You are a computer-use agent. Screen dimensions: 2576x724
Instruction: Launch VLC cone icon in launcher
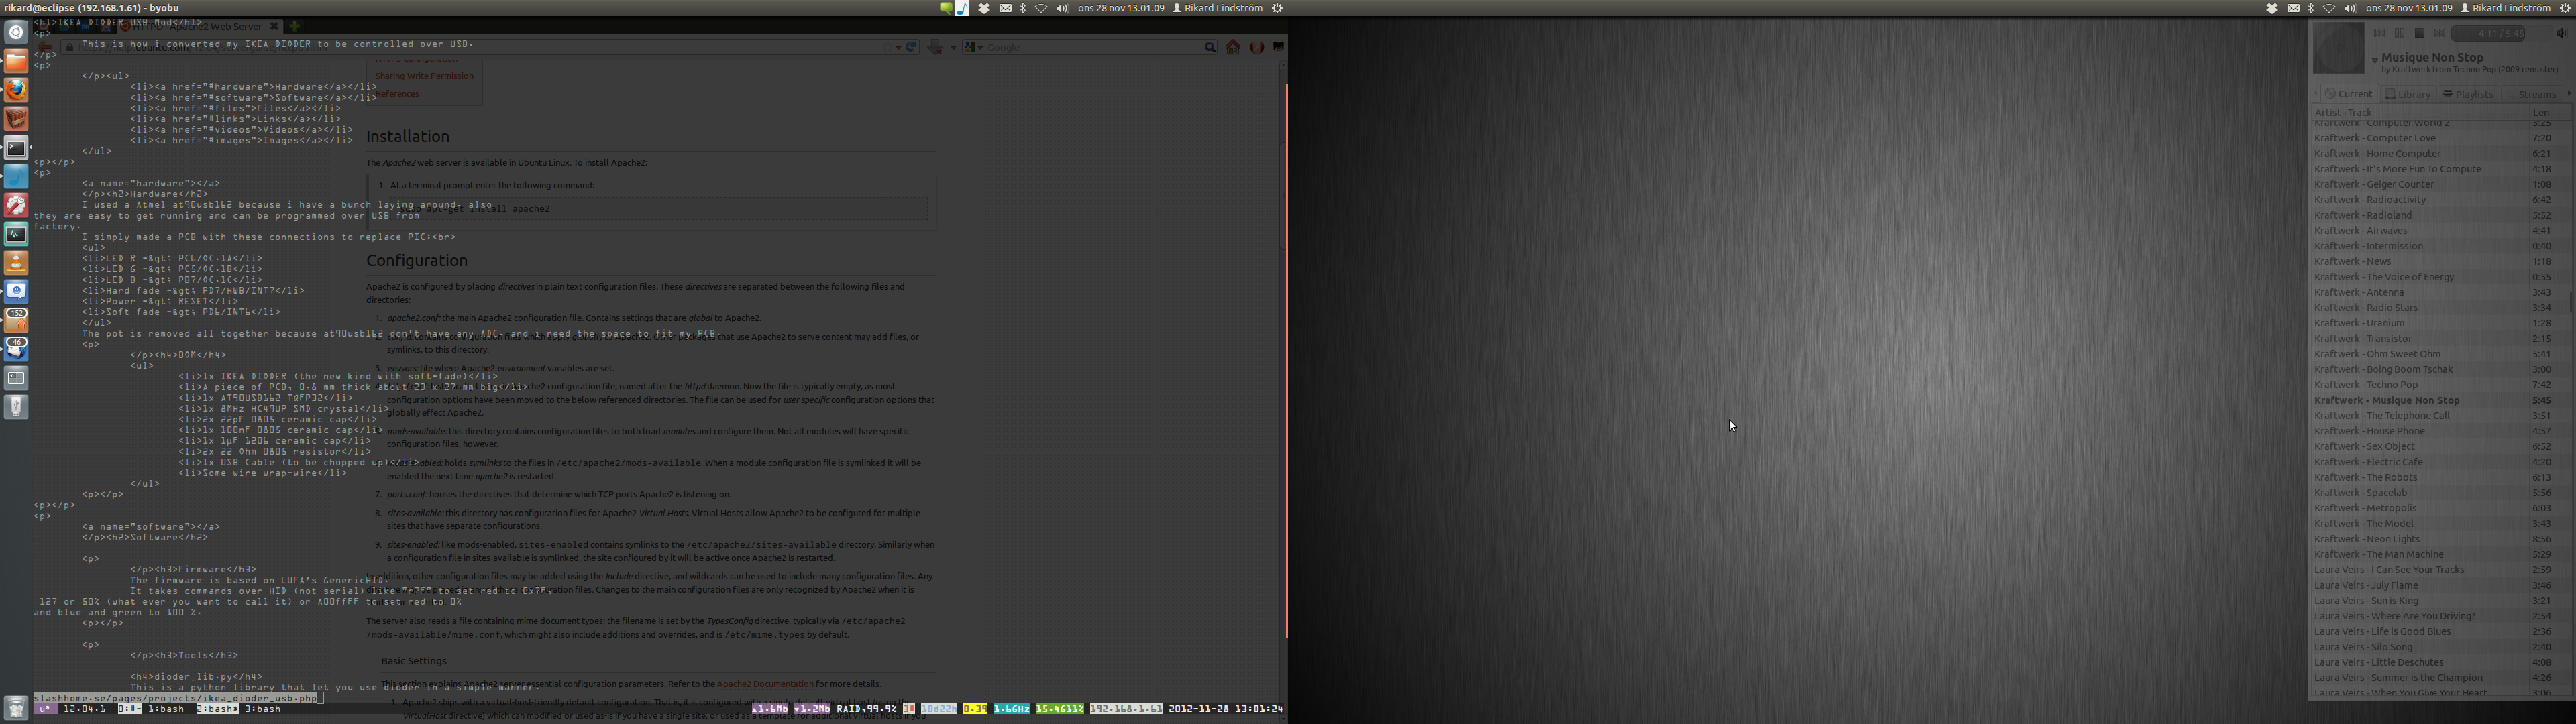[16, 263]
